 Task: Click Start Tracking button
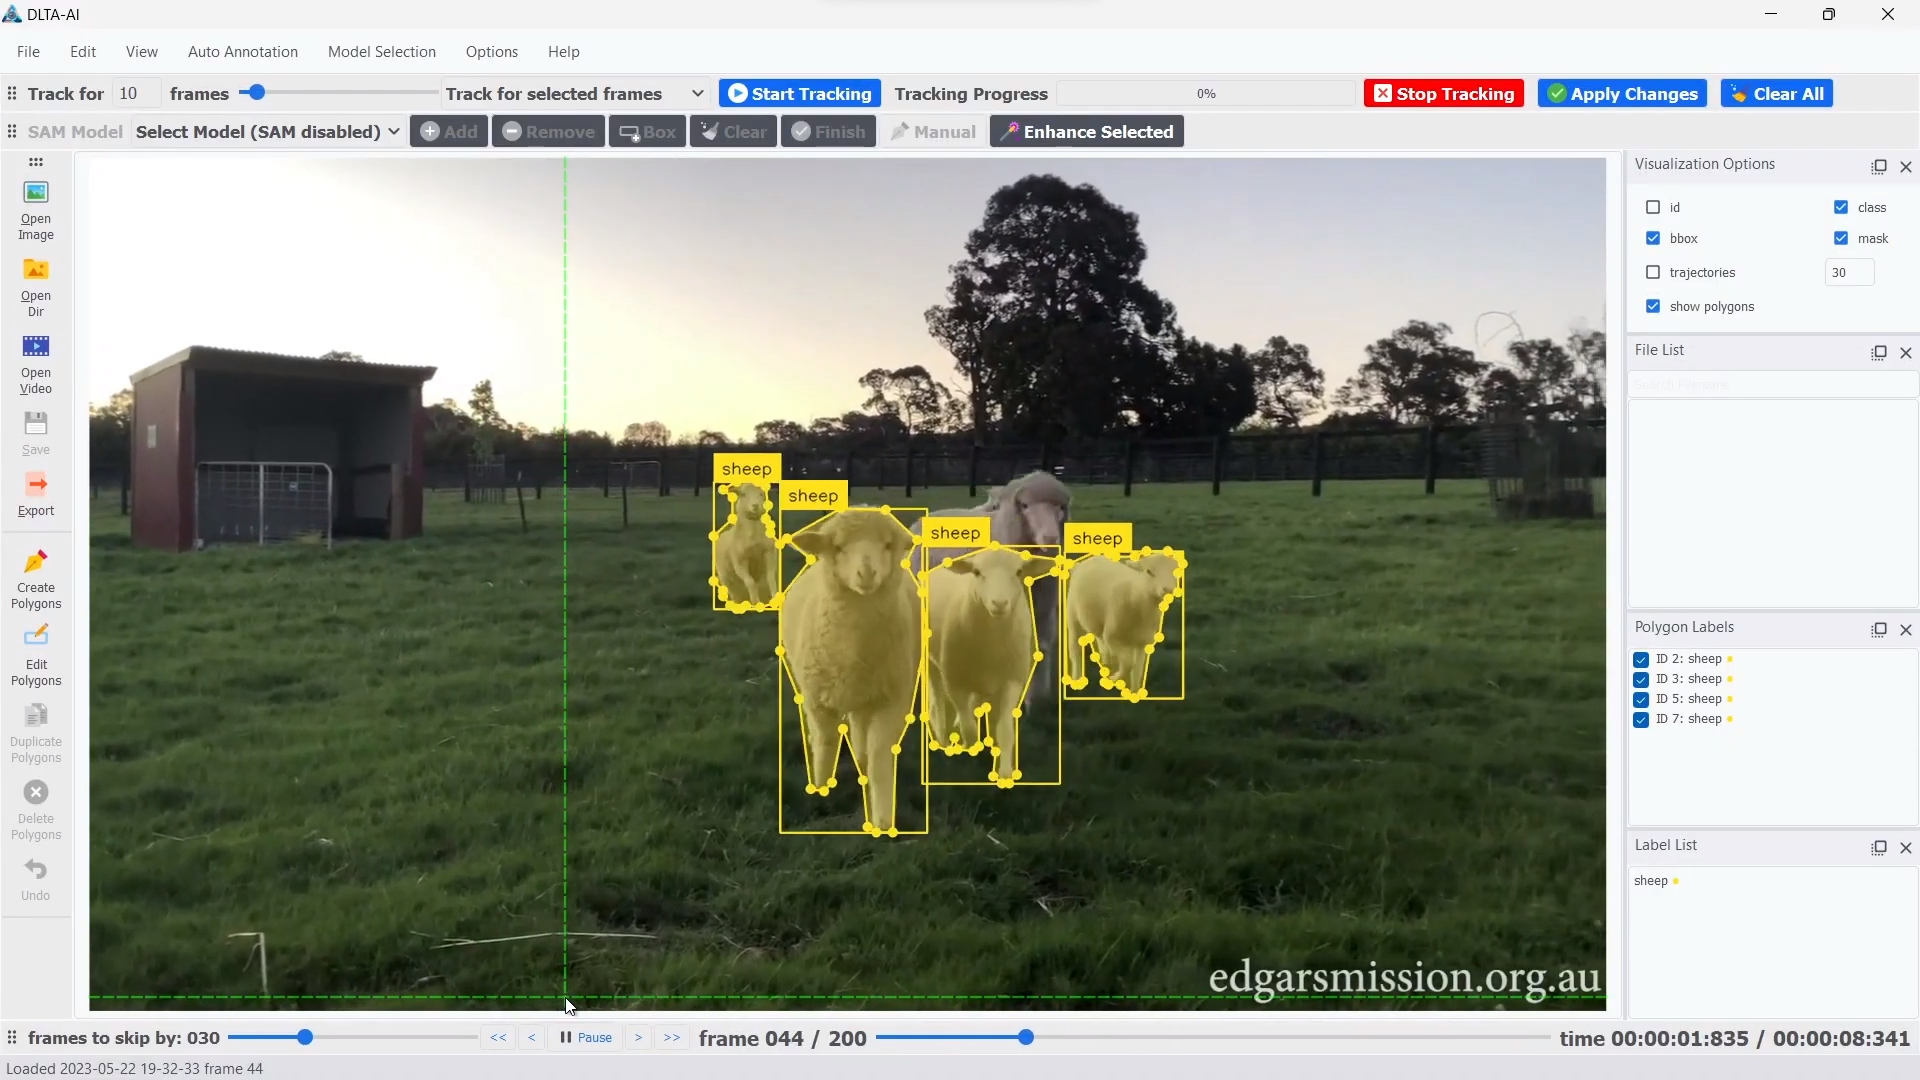[x=800, y=93]
